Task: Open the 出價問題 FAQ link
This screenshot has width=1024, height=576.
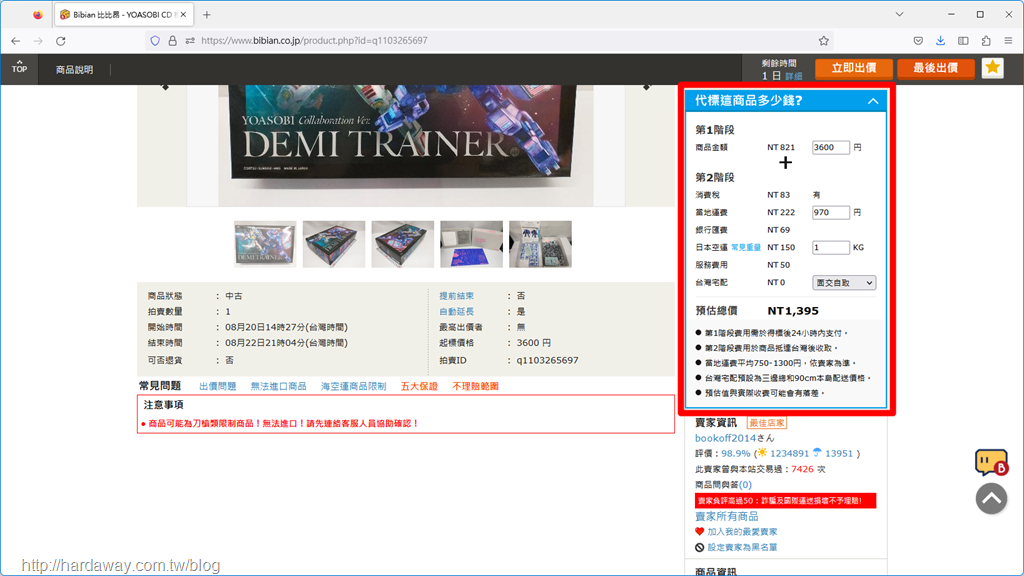Action: click(217, 387)
